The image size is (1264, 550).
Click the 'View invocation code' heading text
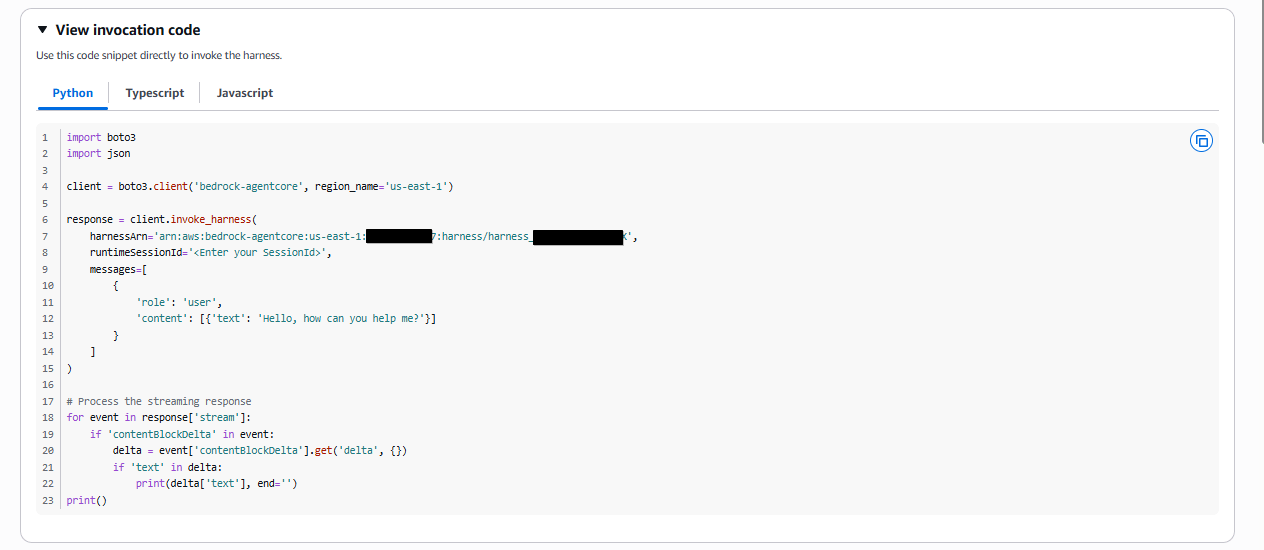pos(127,31)
